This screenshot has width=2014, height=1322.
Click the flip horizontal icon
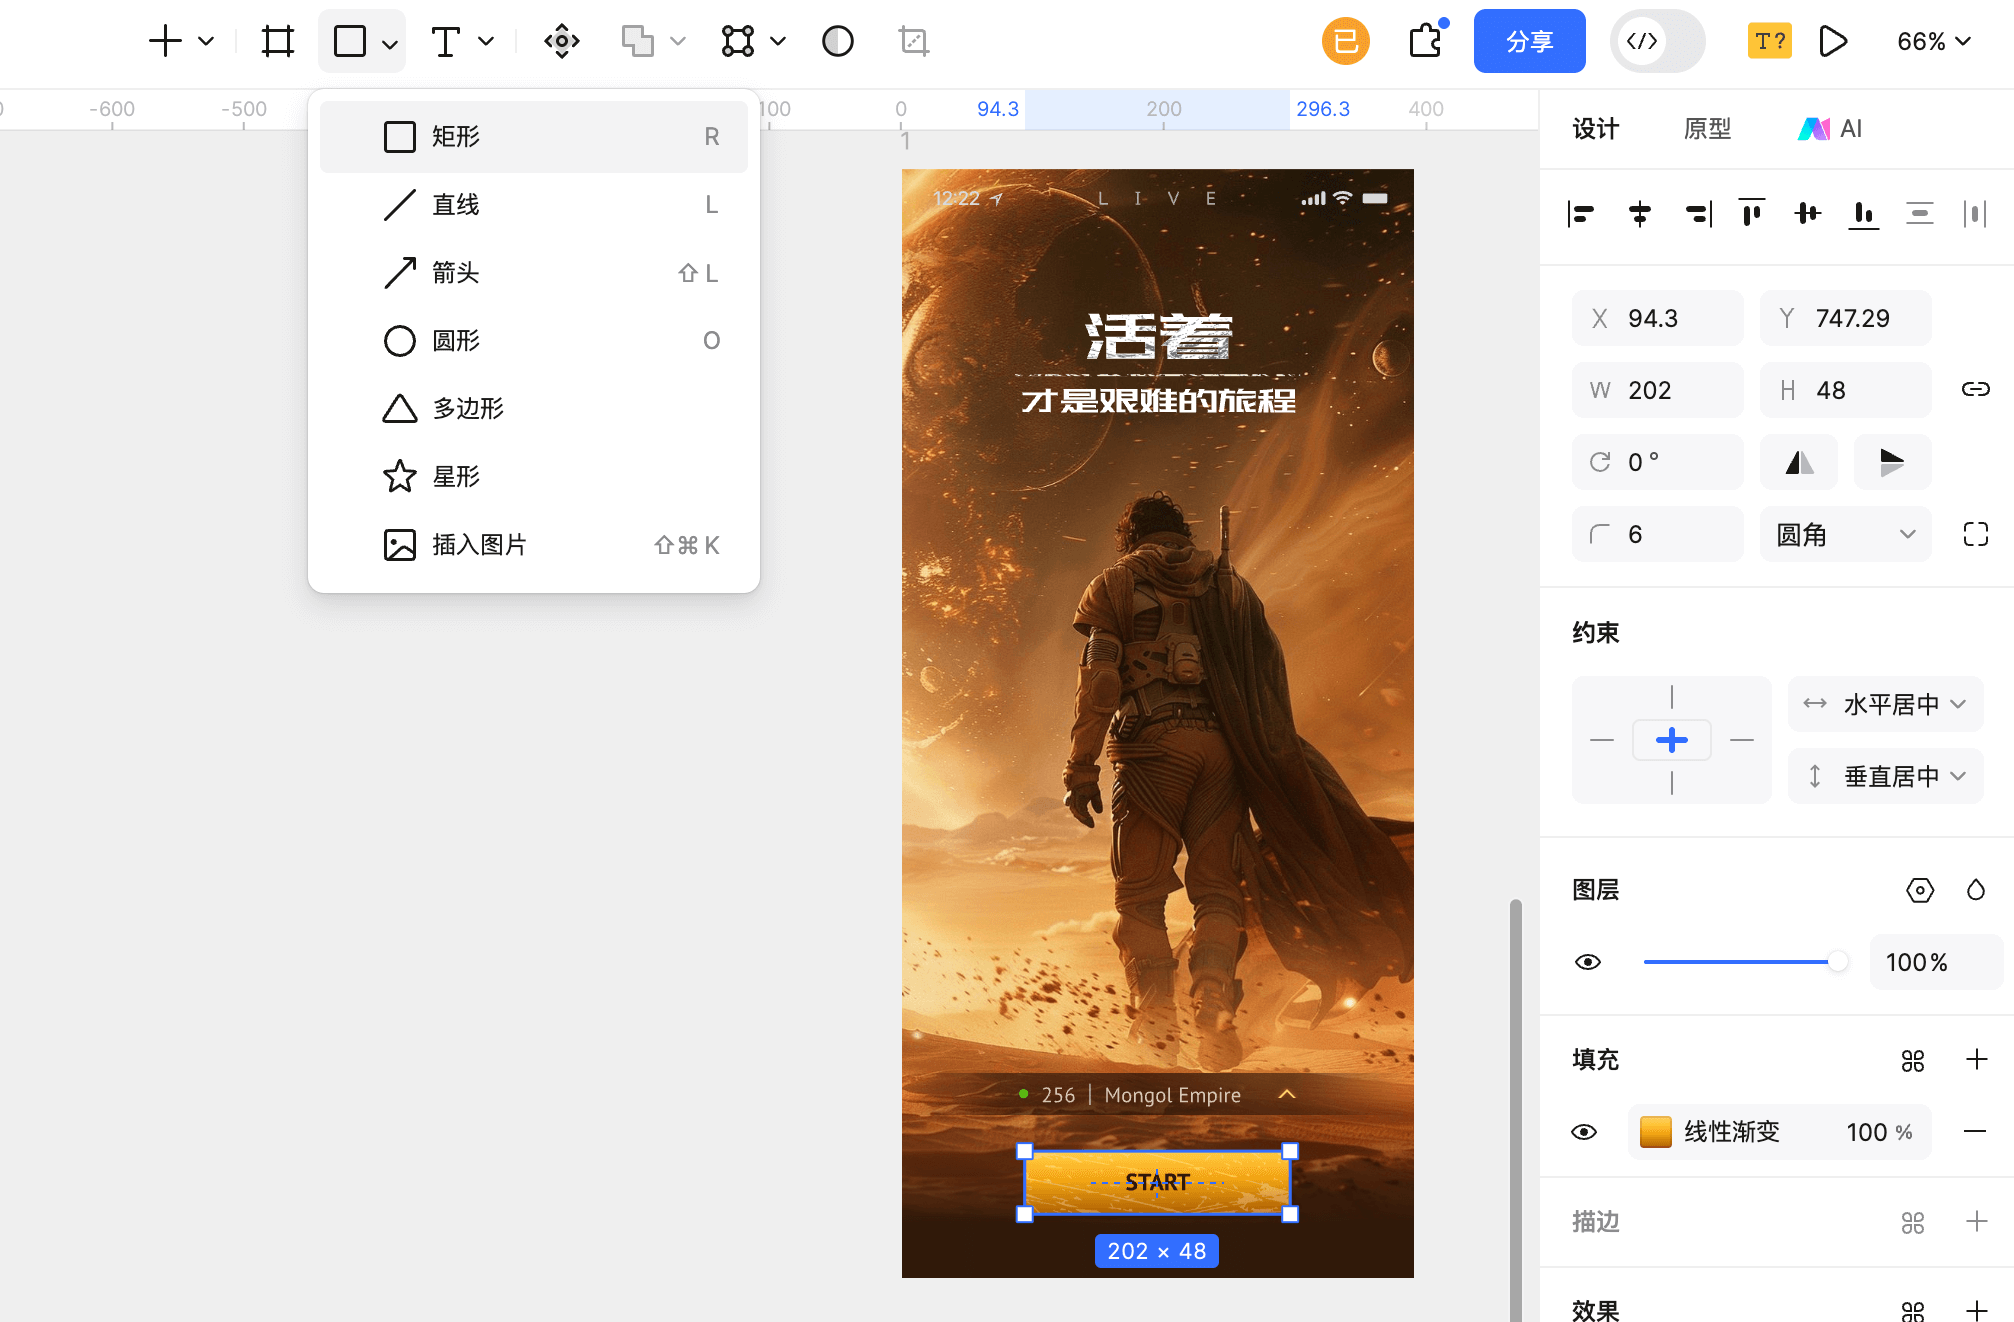click(1798, 462)
